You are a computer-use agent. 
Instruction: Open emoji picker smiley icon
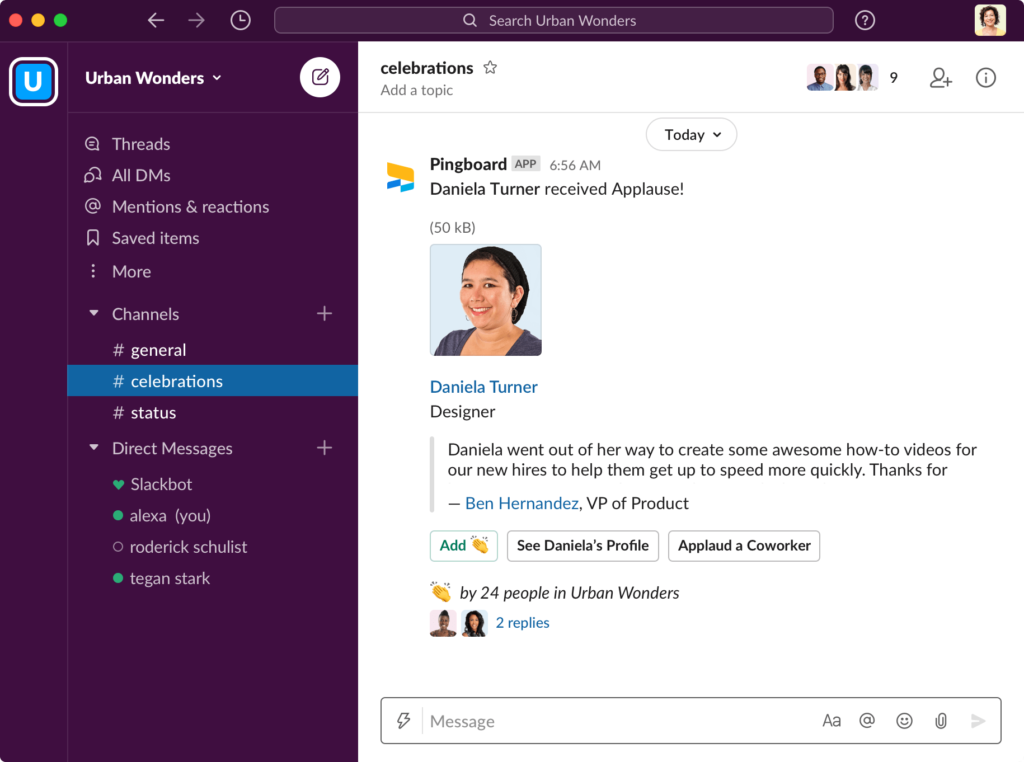click(904, 720)
